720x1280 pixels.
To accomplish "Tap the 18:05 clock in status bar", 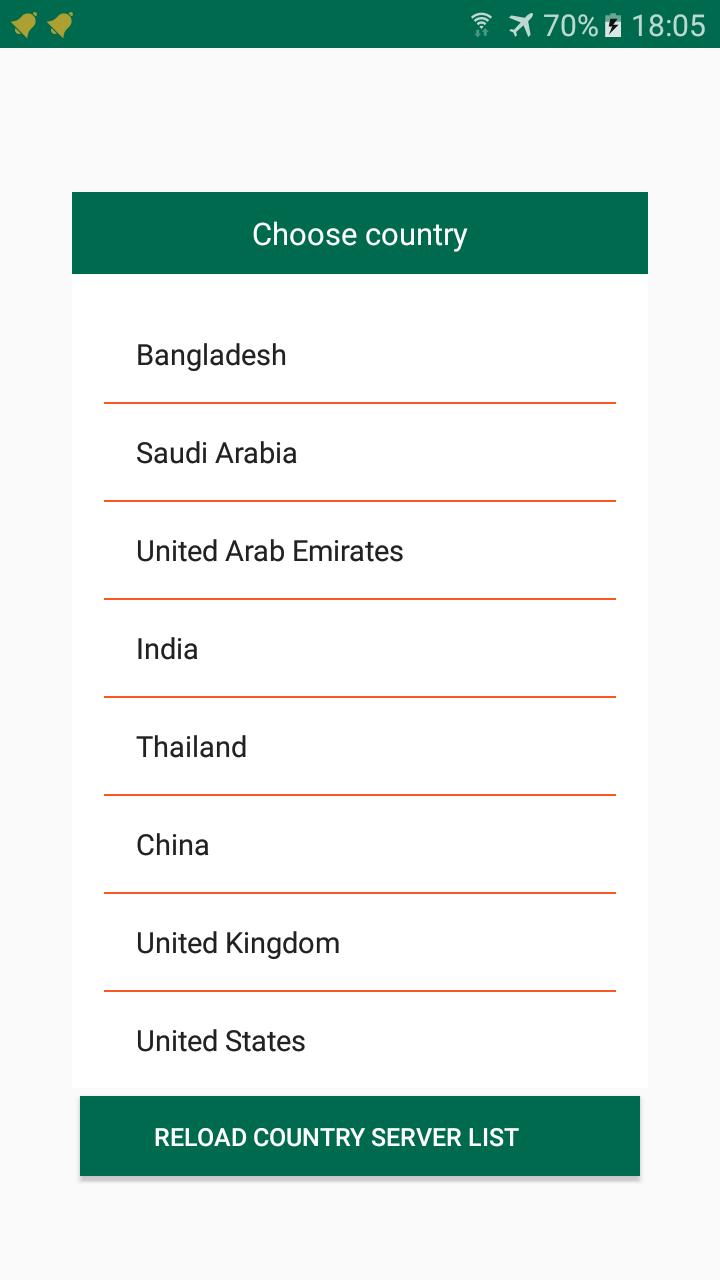I will [x=668, y=25].
